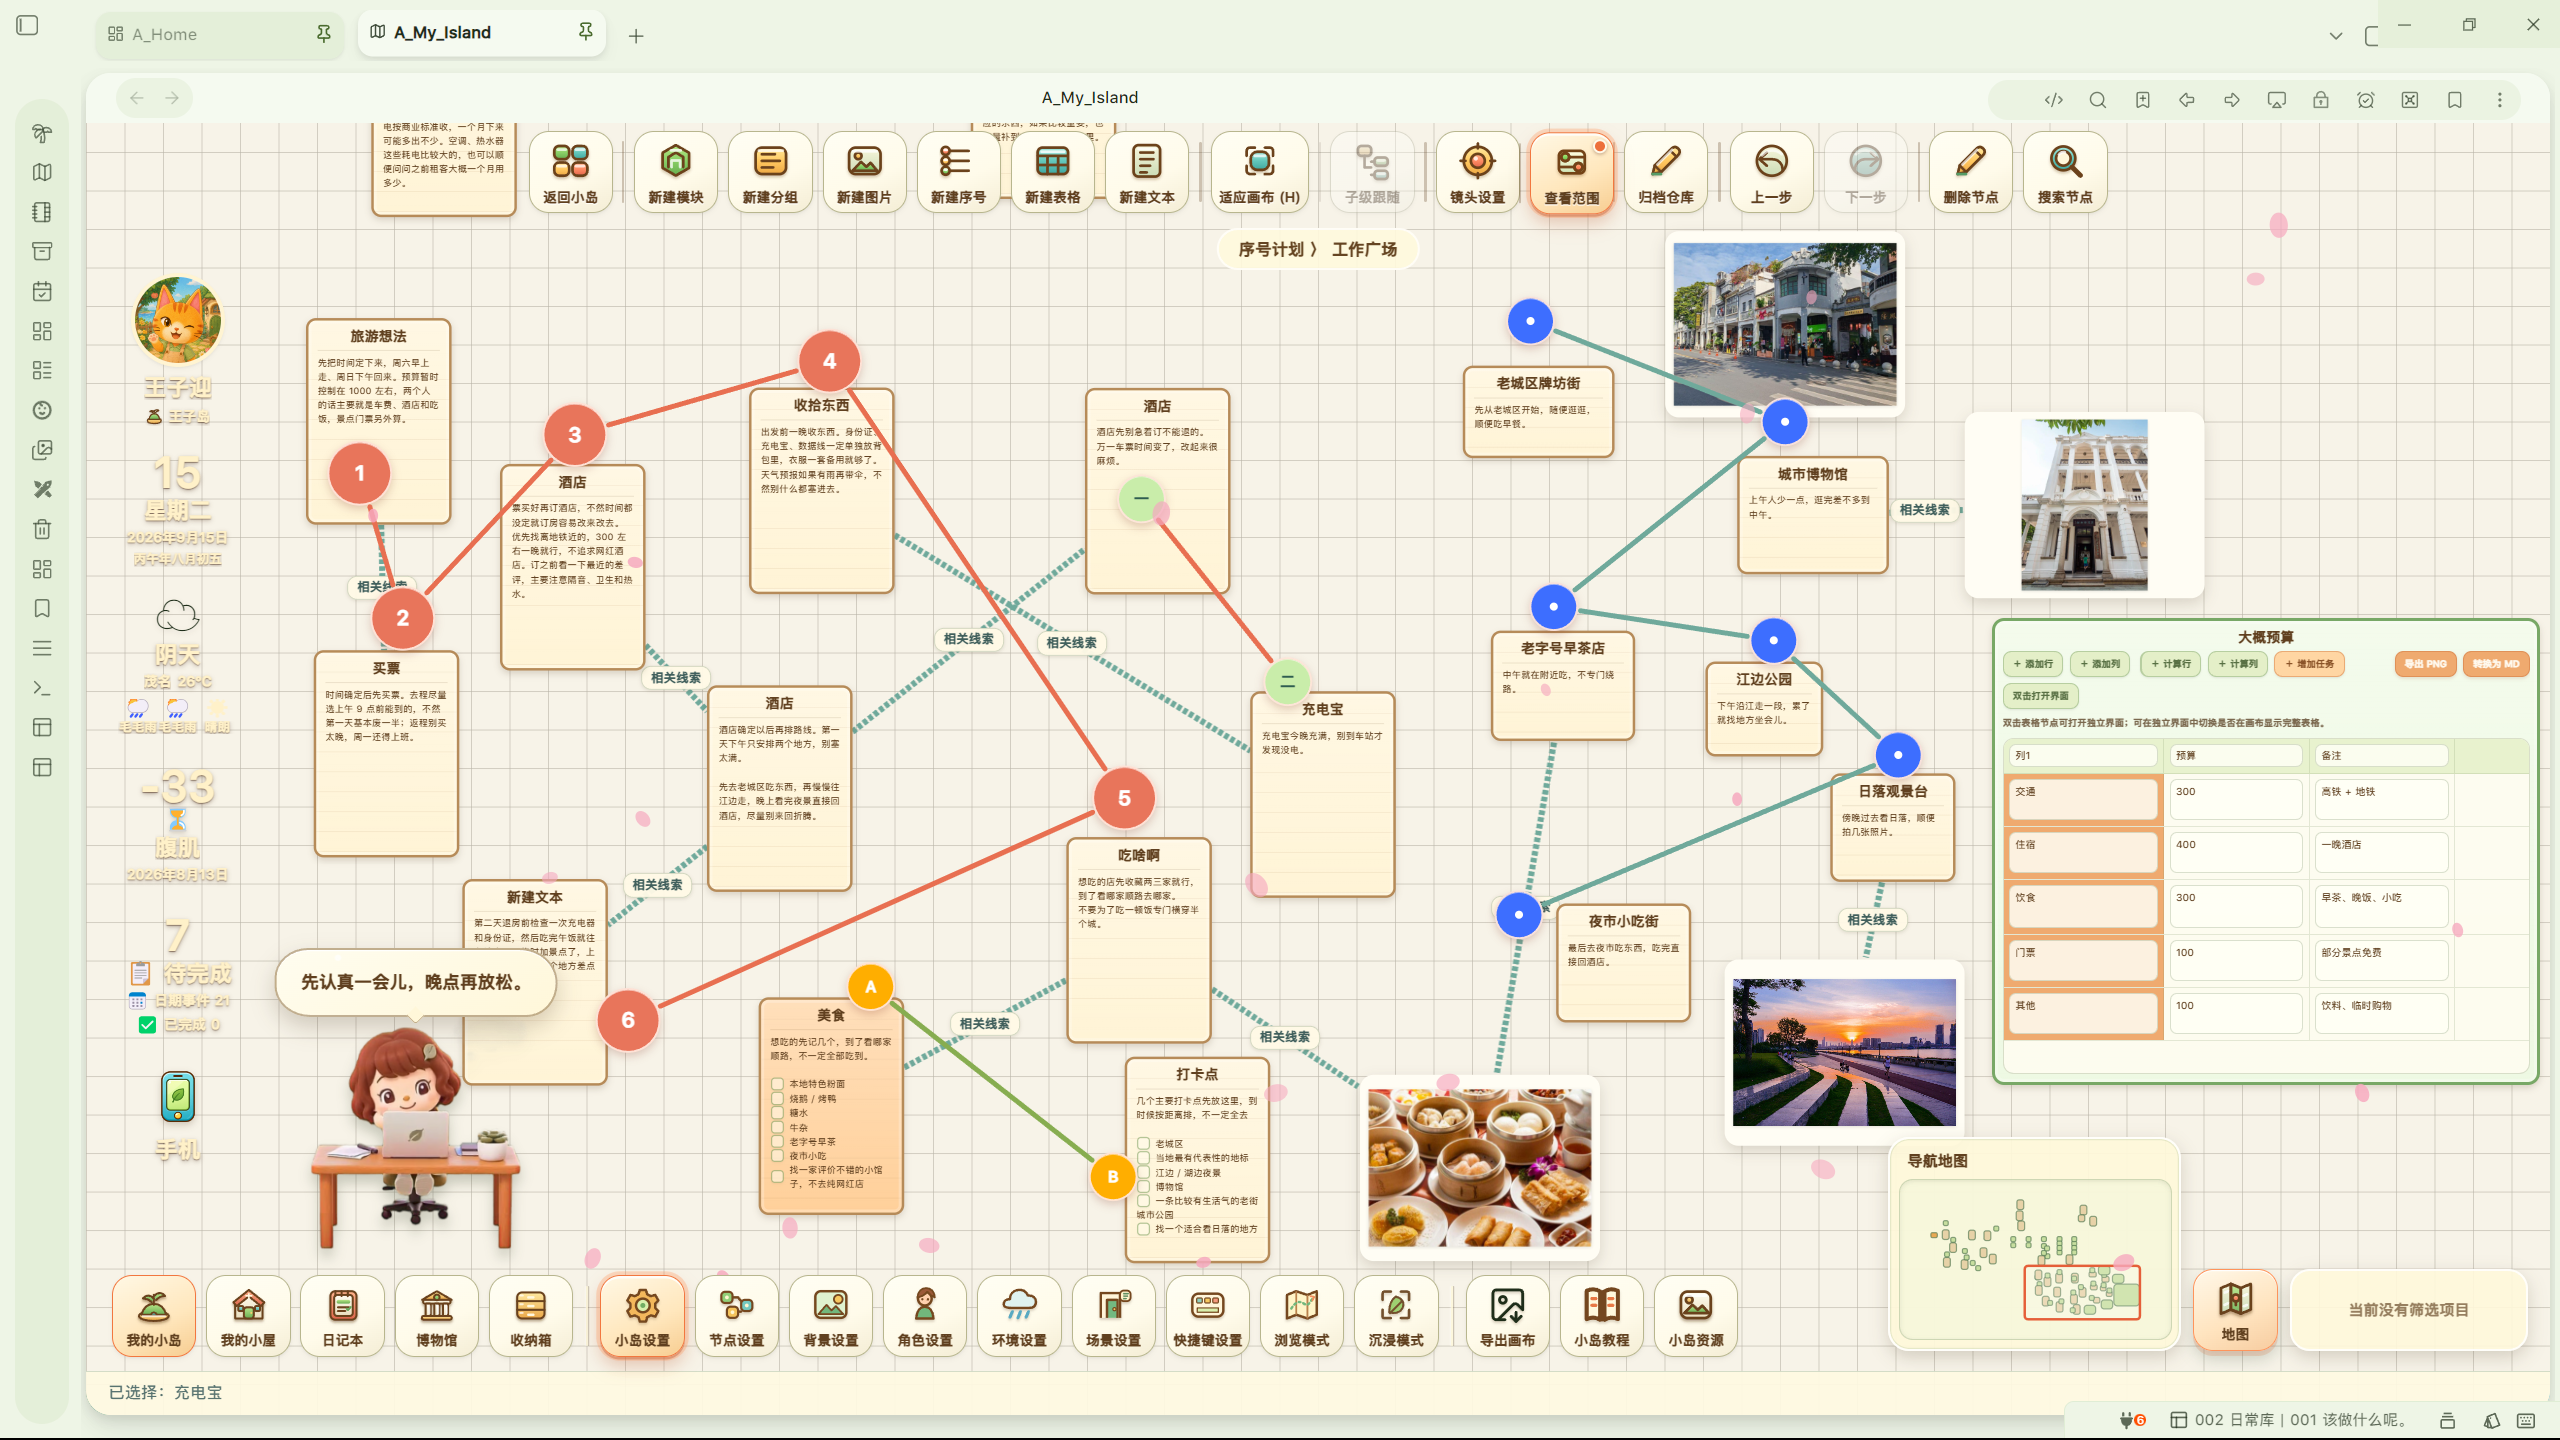This screenshot has height=1440, width=2560.
Task: Toggle the 查看范围 view range tool
Action: [x=1571, y=171]
